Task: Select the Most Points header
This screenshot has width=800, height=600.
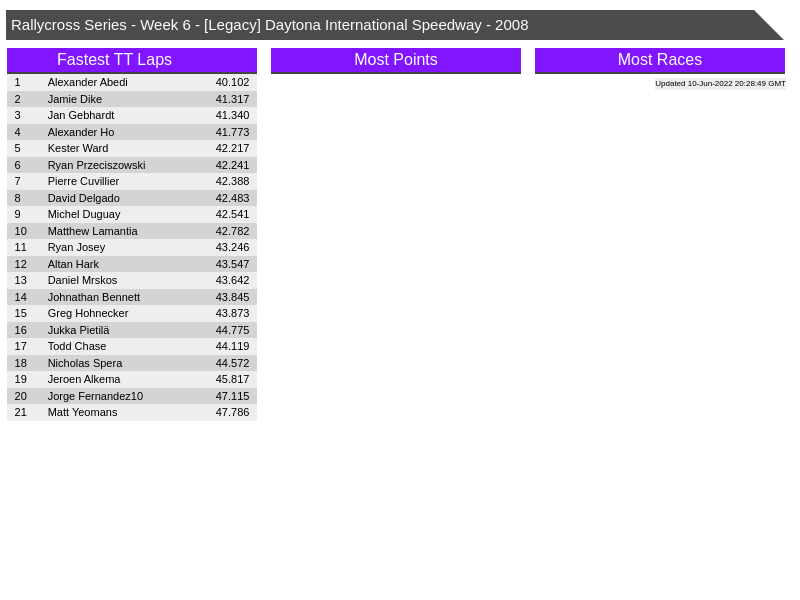Action: [x=395, y=60]
